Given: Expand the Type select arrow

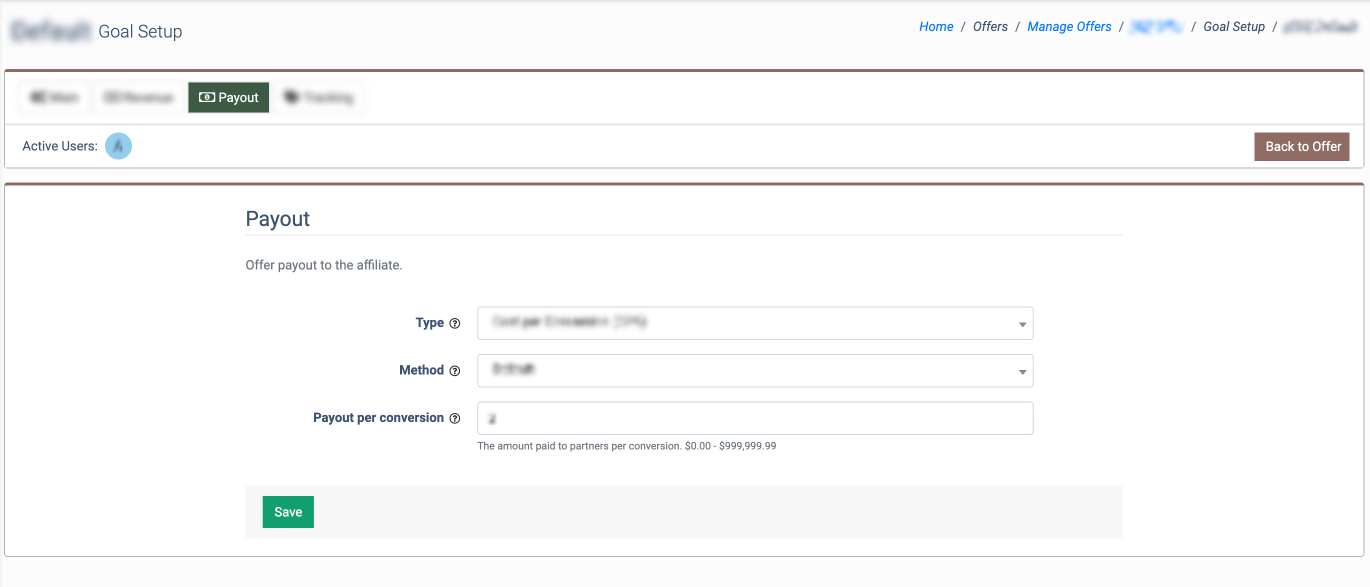Looking at the screenshot, I should tap(1022, 324).
